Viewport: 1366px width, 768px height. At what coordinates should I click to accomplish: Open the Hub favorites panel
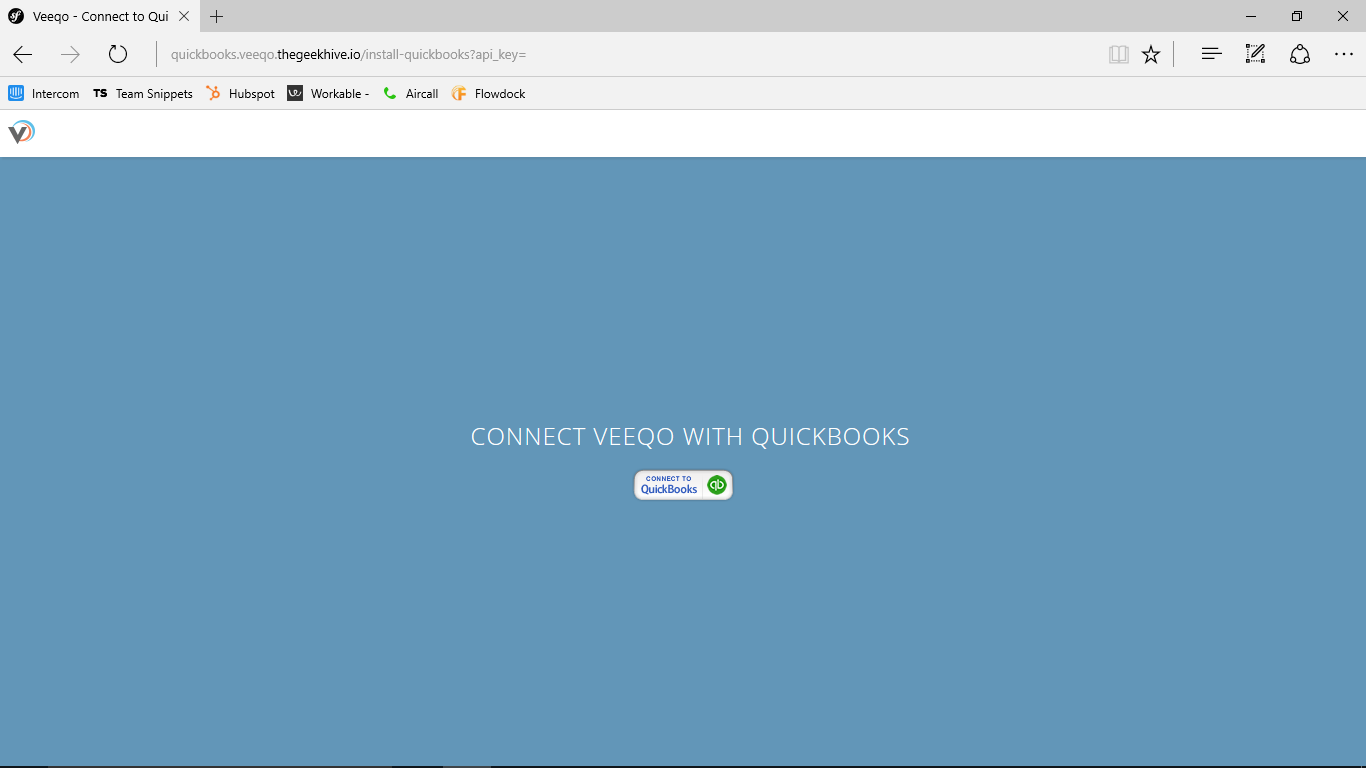pos(1210,54)
